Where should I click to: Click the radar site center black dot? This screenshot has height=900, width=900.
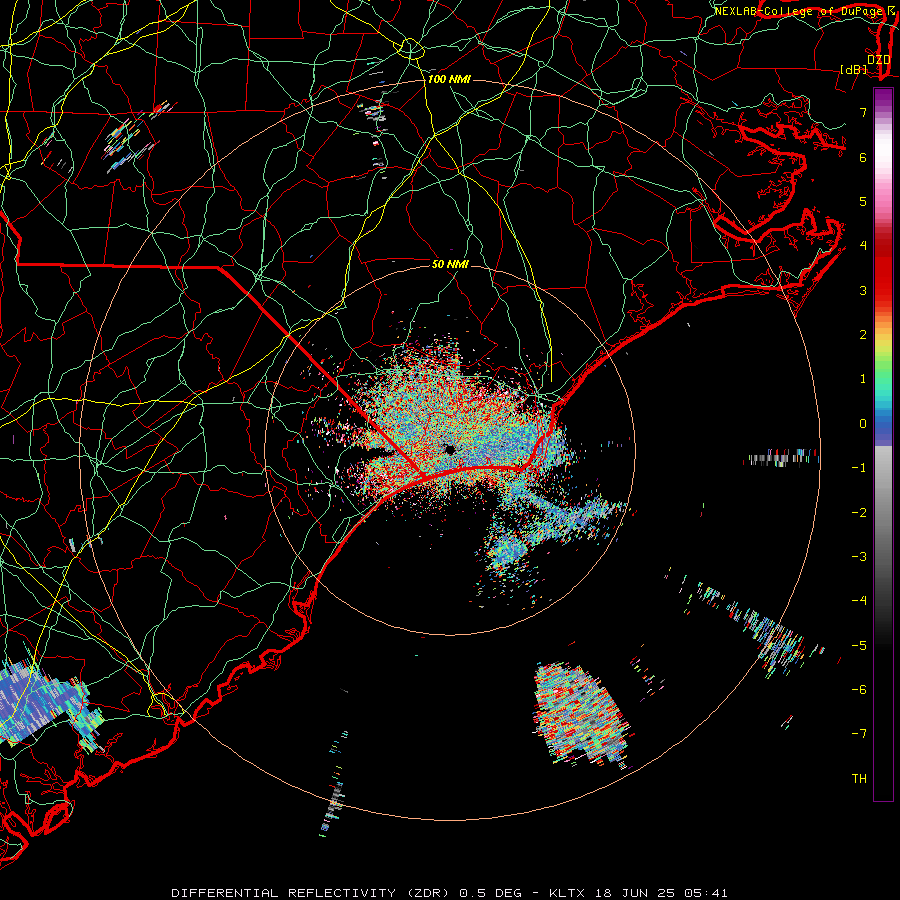click(449, 449)
